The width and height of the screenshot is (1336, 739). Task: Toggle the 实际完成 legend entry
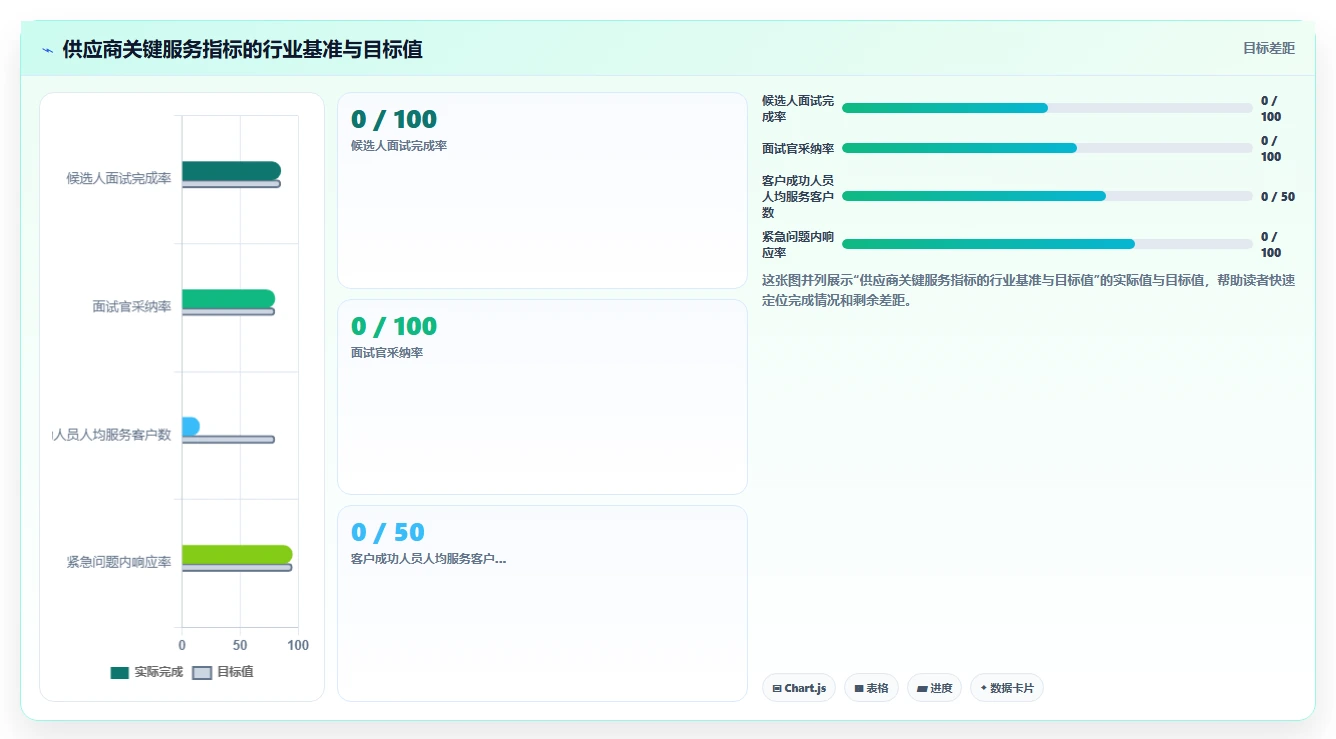tap(147, 672)
